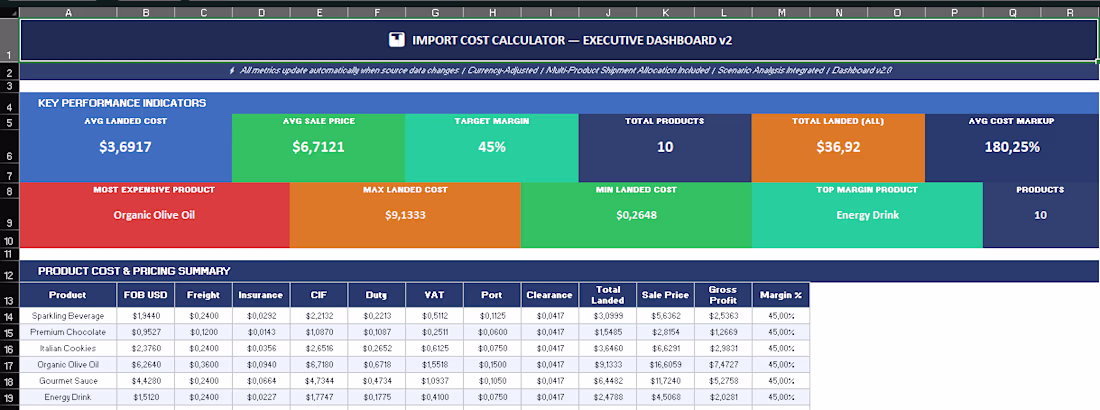
Task: Select the Gourmet Sauce product cell
Action: 68,381
